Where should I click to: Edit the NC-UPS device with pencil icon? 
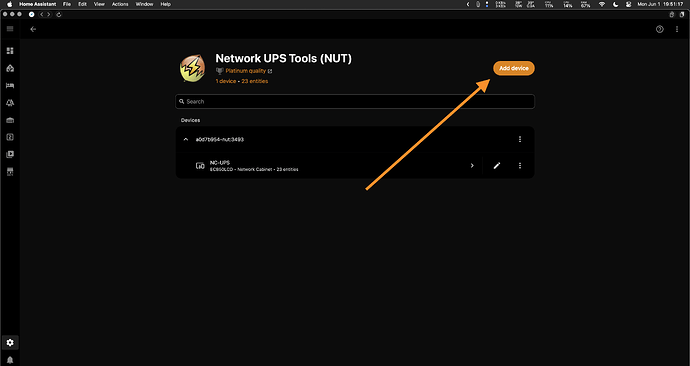coord(497,165)
